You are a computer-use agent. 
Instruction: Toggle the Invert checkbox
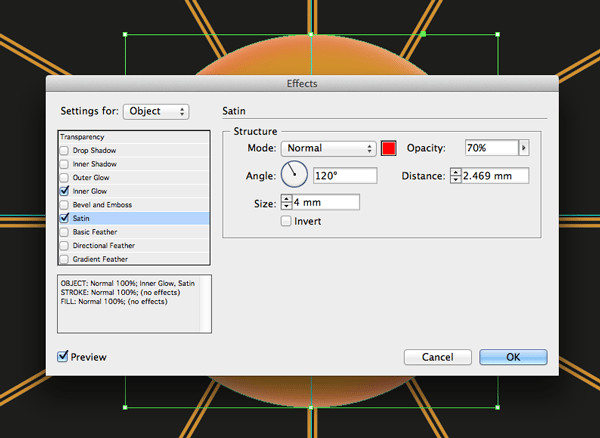coord(287,221)
